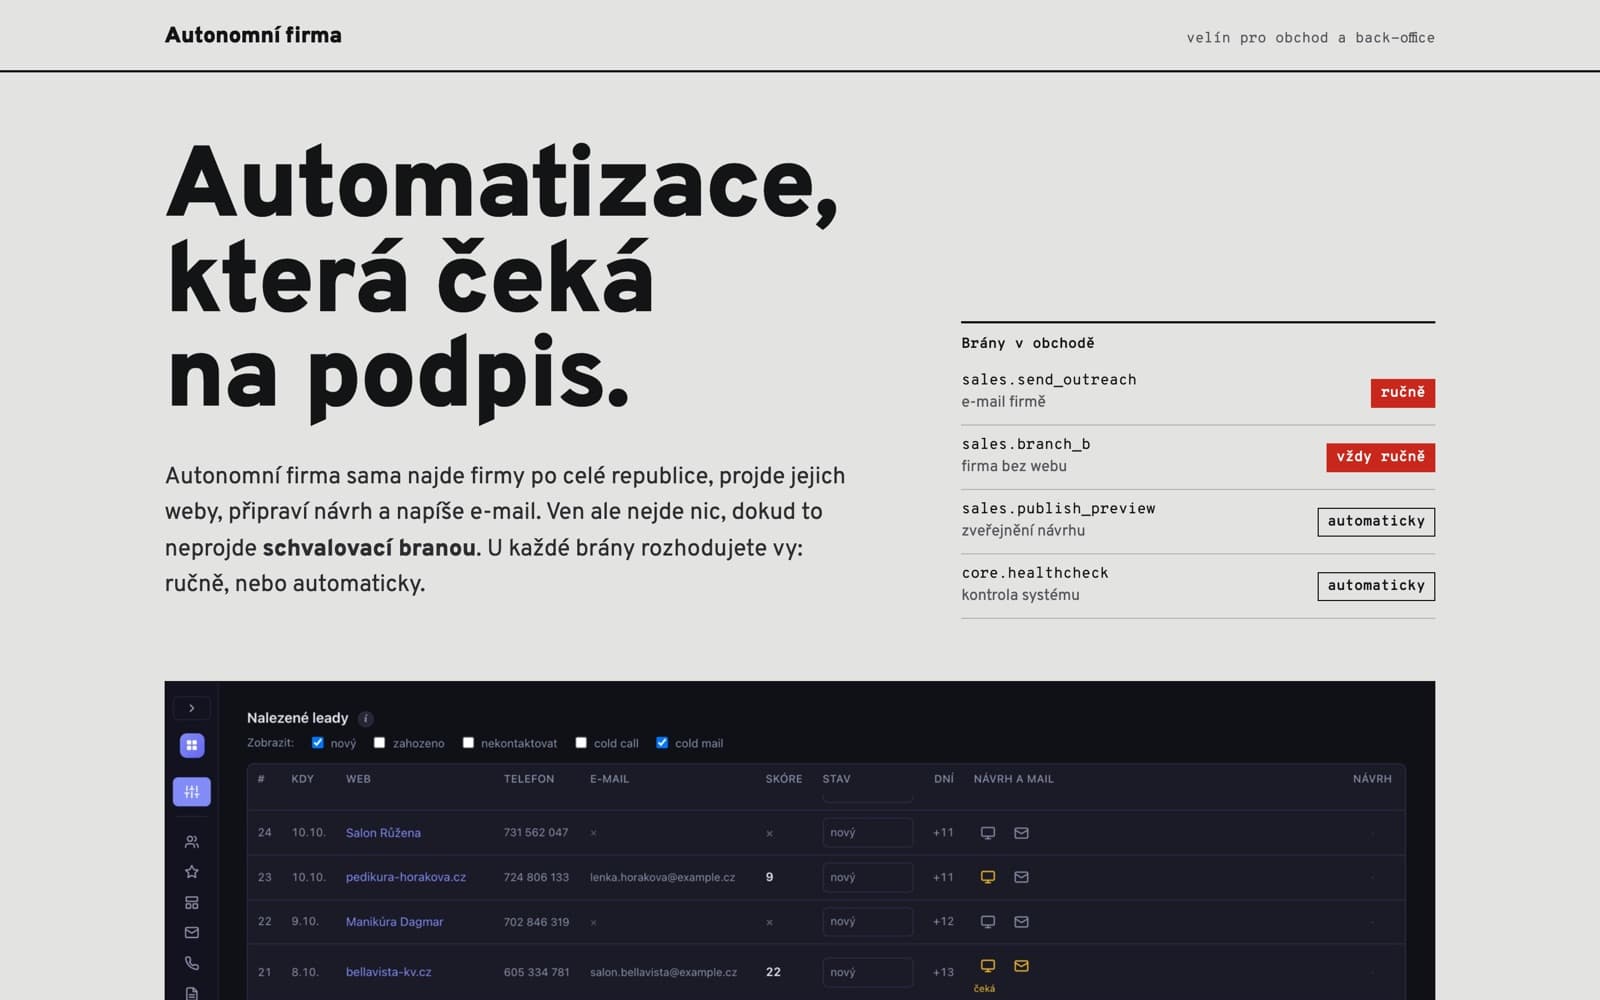
Task: Click the info icon beside Nalezené leady
Action: [366, 719]
